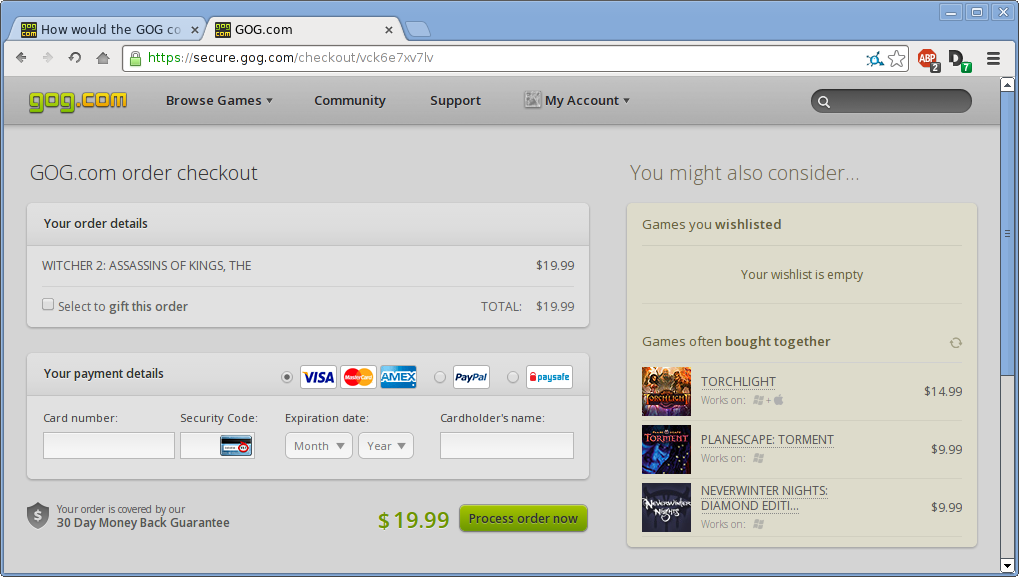This screenshot has width=1019, height=577.
Task: Click 'Your wishlist is empty' text
Action: pyautogui.click(x=801, y=275)
